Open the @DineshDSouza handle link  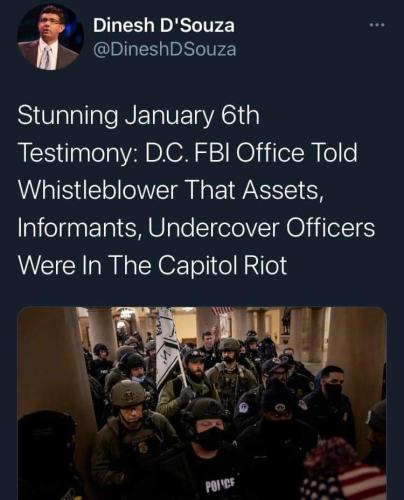pyautogui.click(x=165, y=49)
